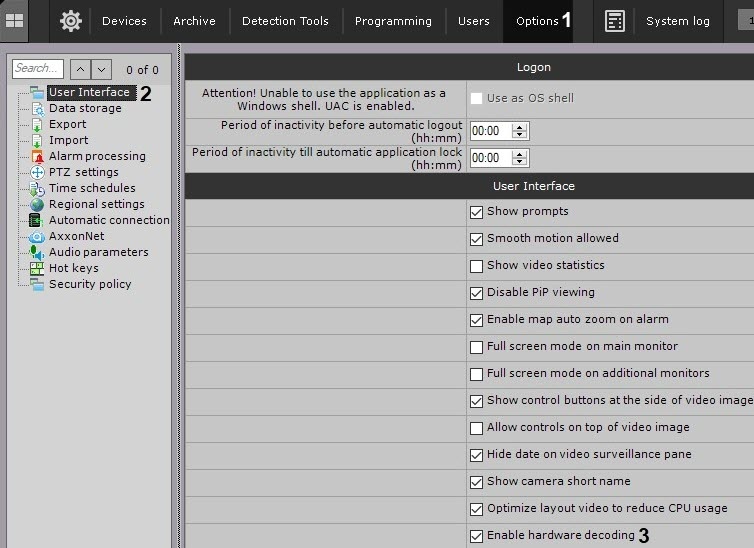Viewport: 754px width, 548px height.
Task: Select Security policy in settings tree
Action: 90,284
